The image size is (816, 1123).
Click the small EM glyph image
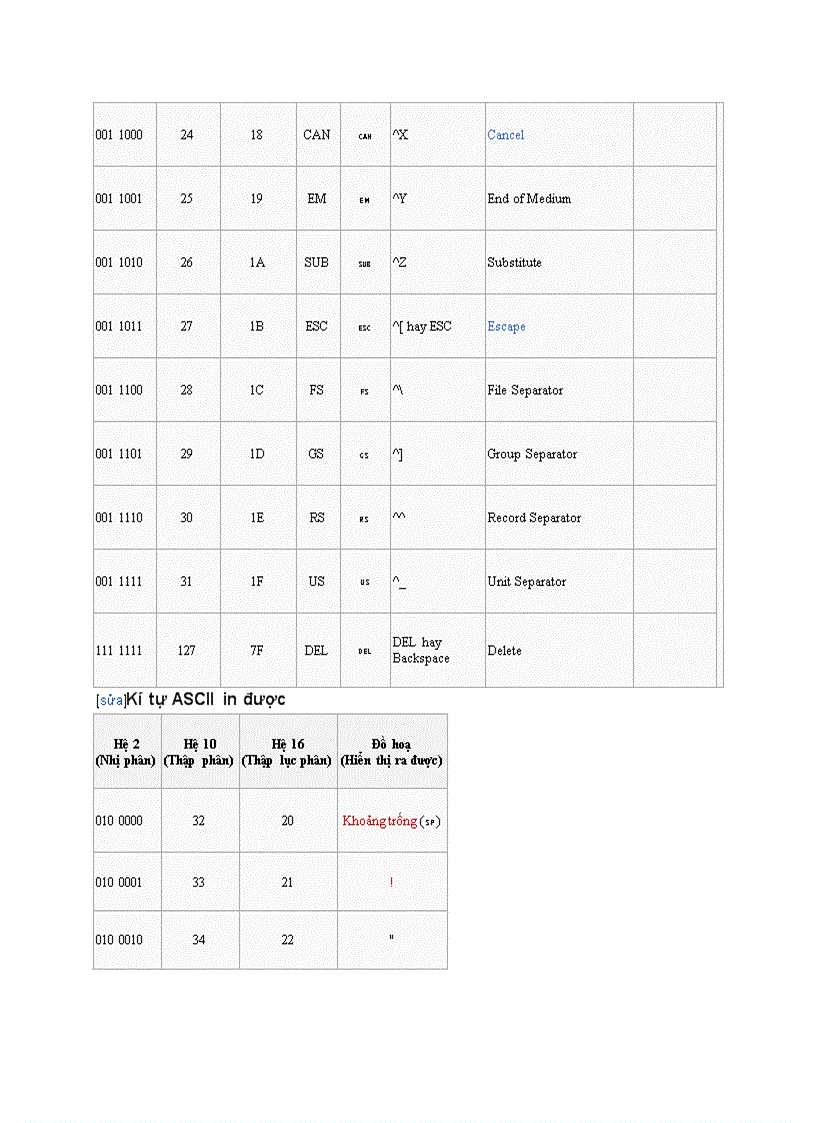click(365, 200)
